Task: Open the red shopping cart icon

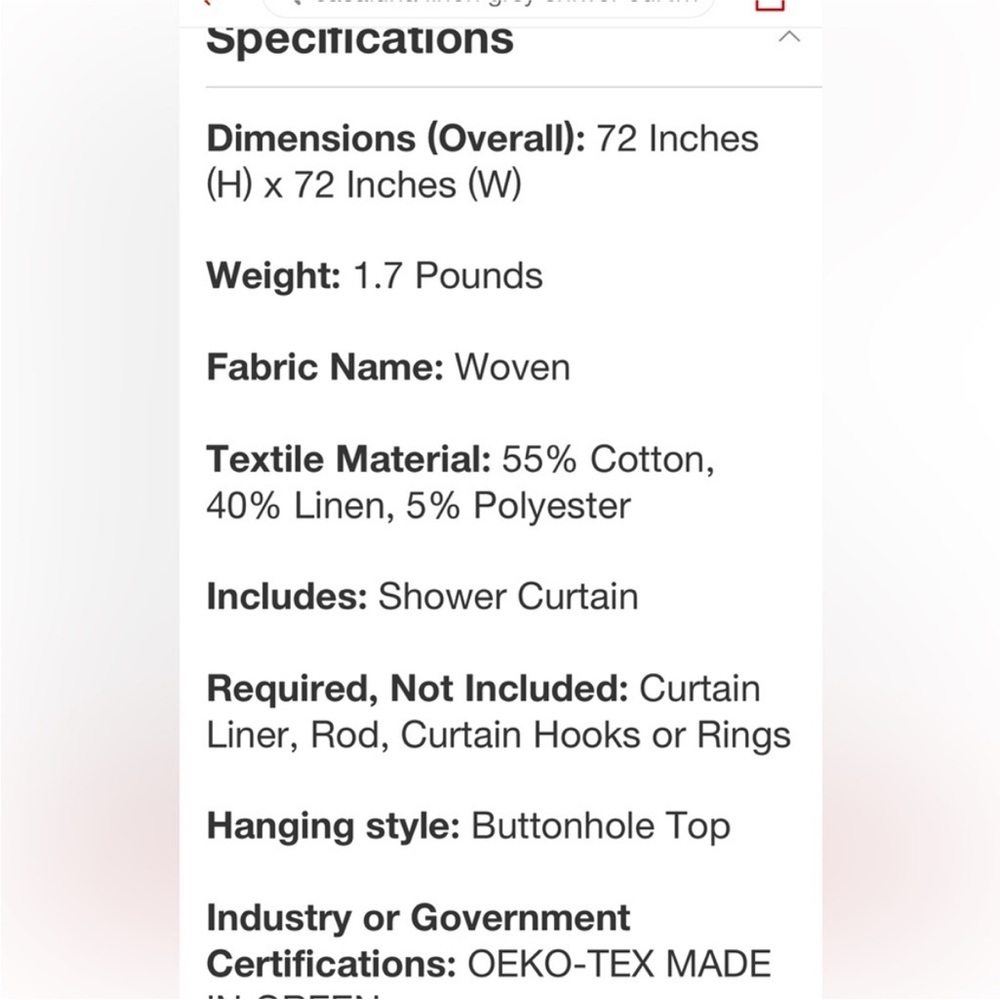Action: (770, 5)
